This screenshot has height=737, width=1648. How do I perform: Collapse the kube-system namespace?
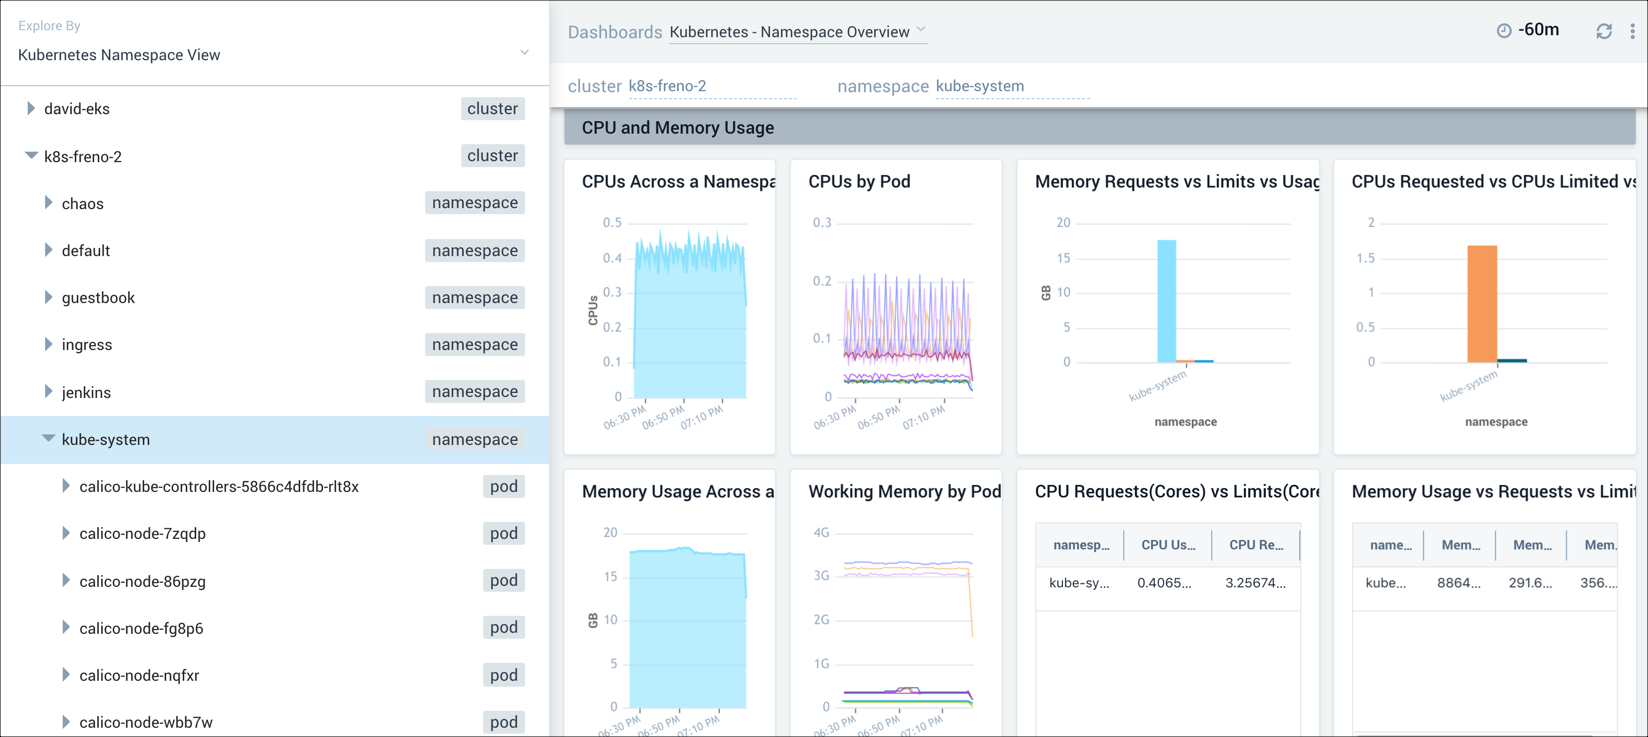click(x=48, y=439)
